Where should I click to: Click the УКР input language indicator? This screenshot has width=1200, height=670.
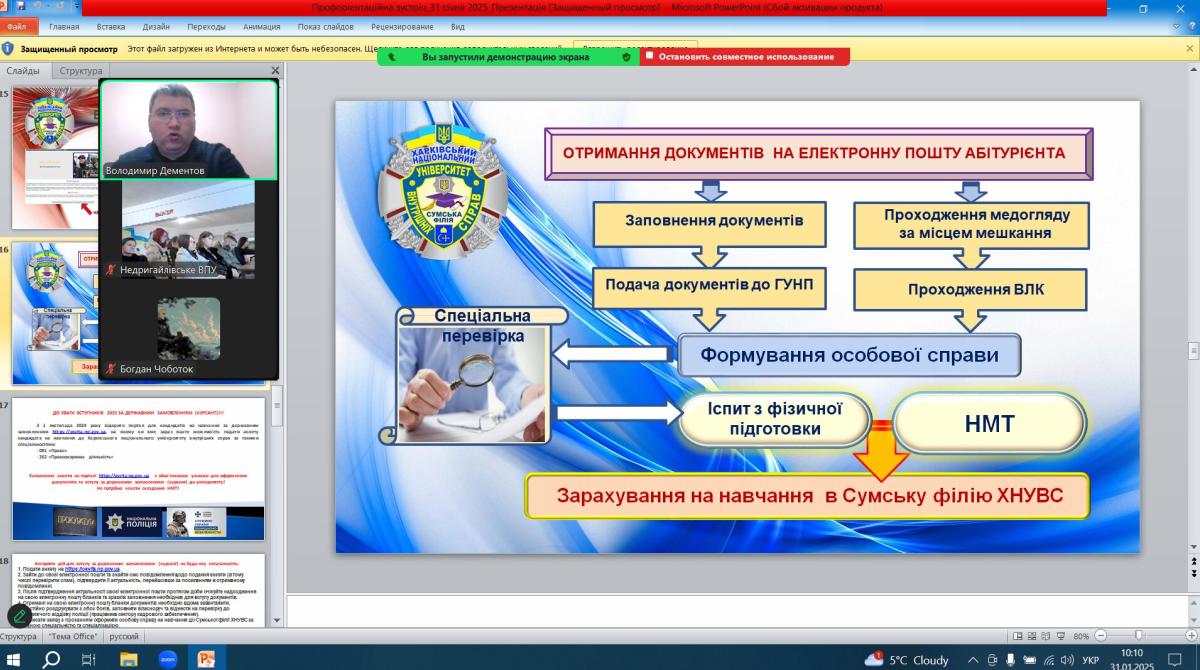[1091, 659]
